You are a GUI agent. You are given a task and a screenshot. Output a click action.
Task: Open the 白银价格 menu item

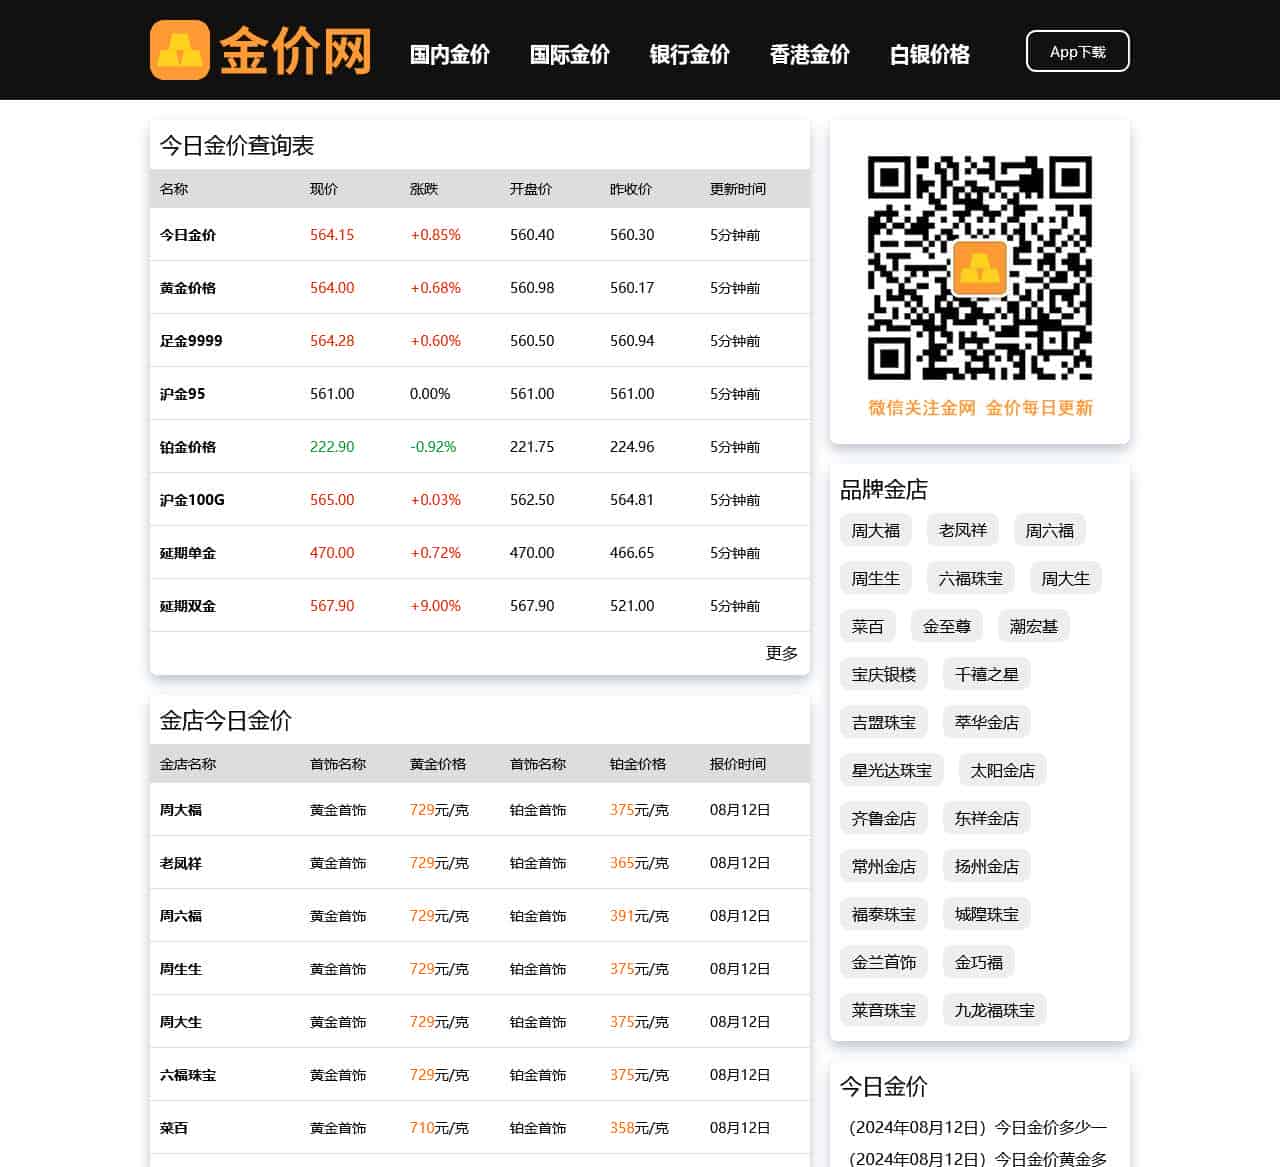(x=930, y=54)
